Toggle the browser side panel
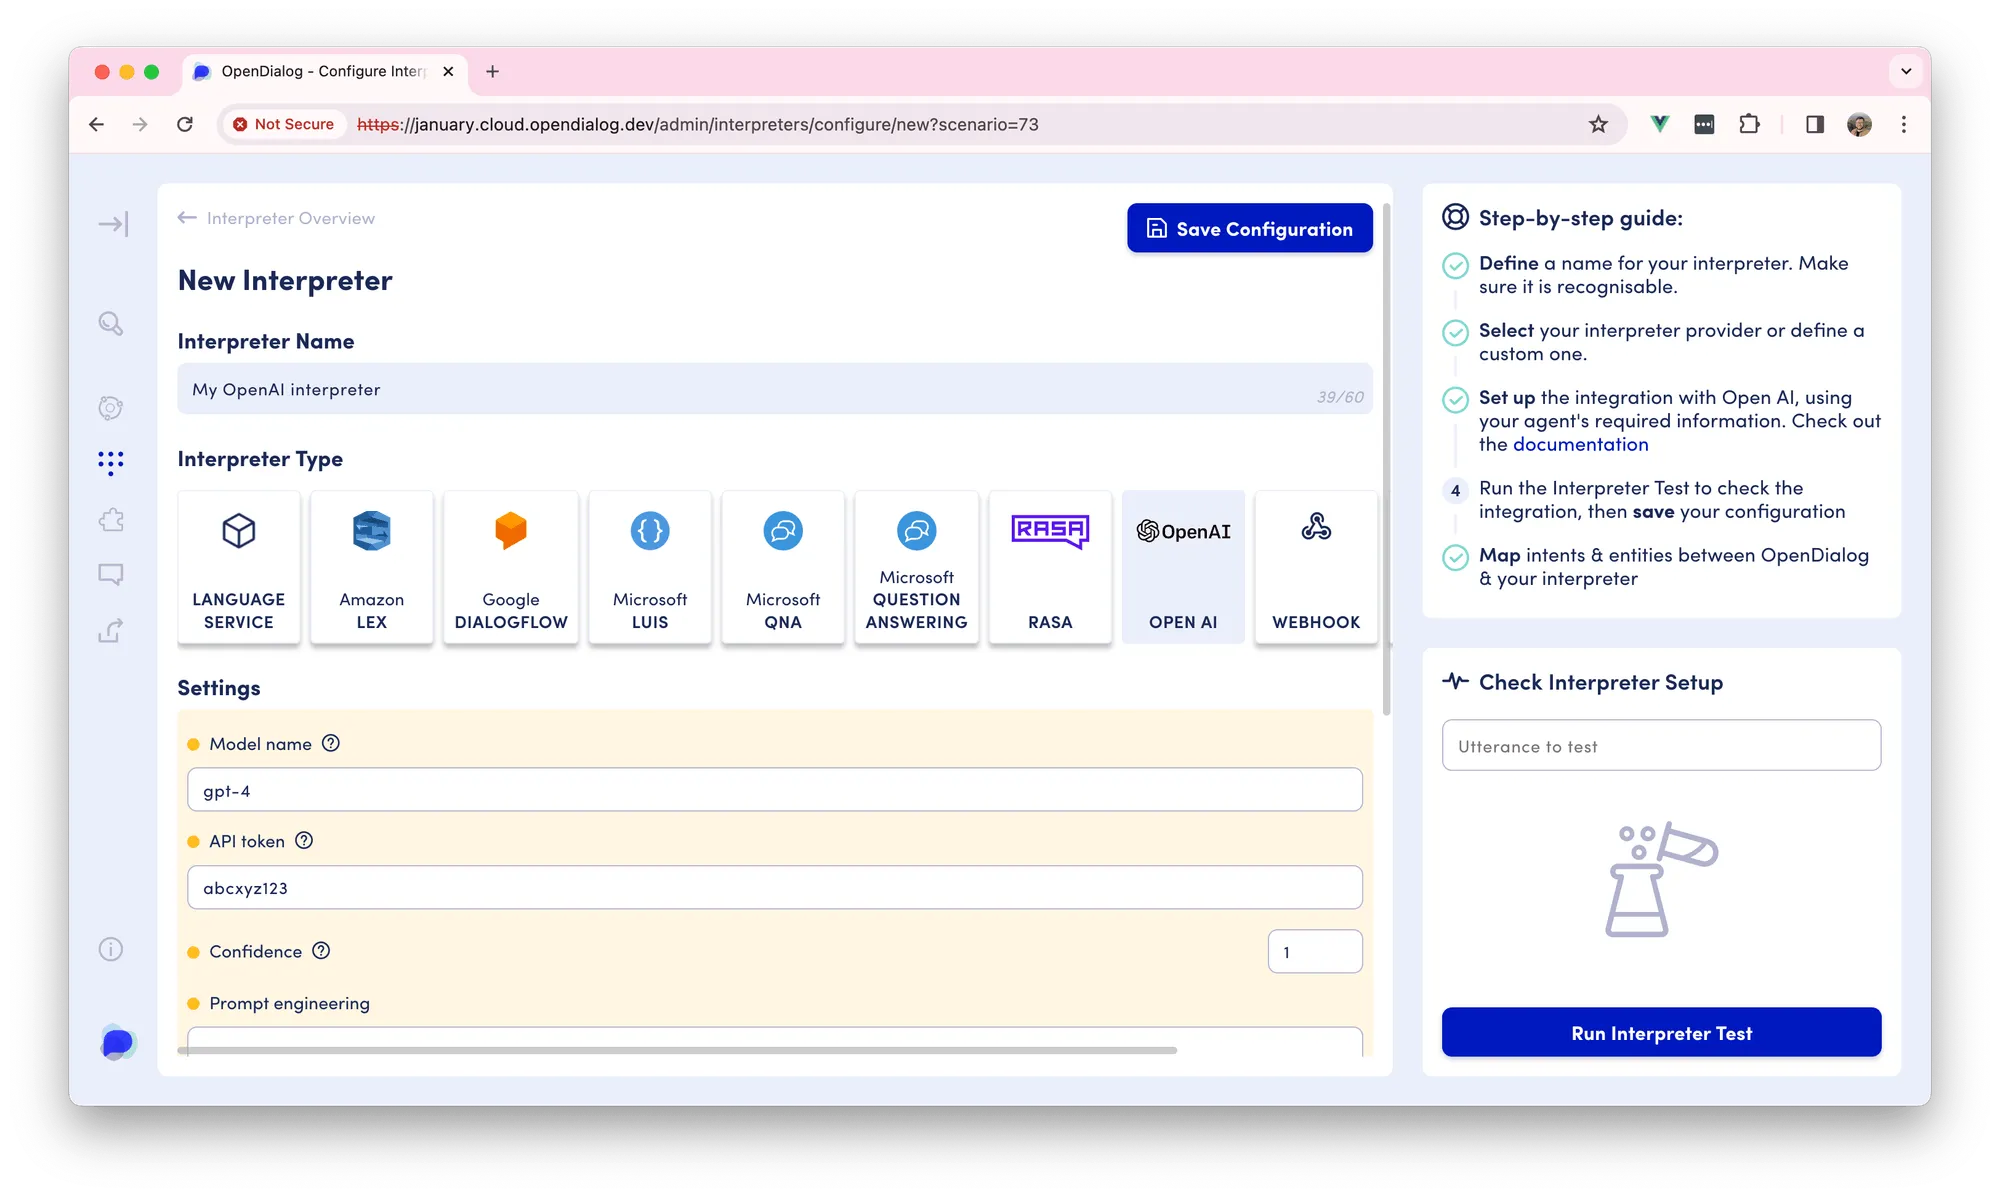 tap(1815, 124)
